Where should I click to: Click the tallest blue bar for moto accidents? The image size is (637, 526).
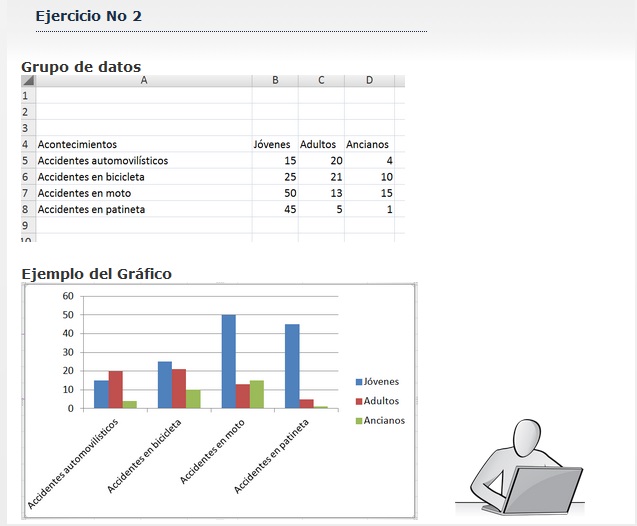coord(229,361)
